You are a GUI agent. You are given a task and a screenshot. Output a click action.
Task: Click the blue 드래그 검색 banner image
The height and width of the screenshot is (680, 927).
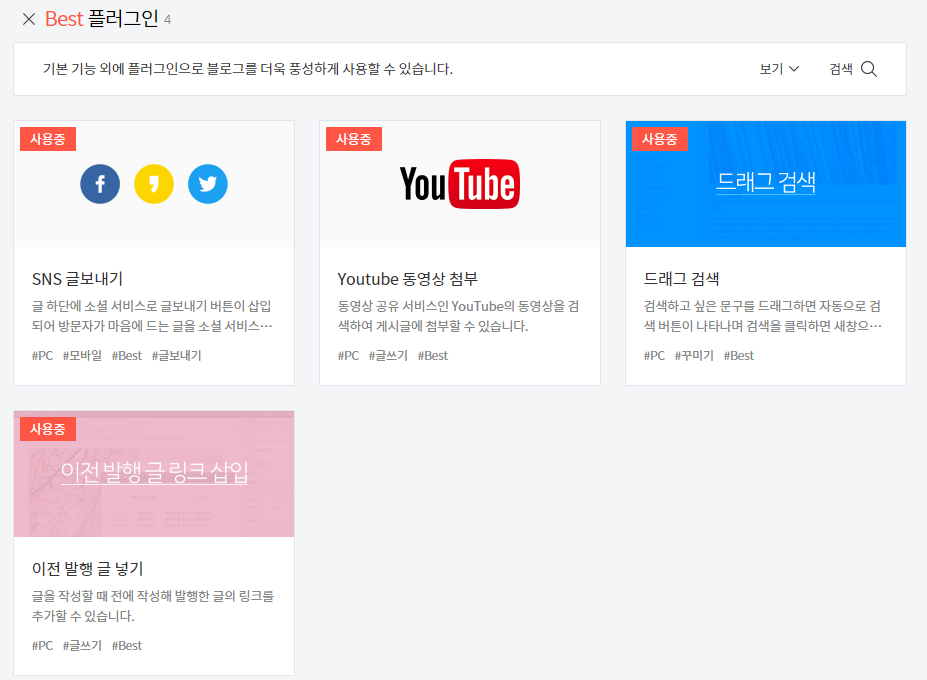[x=766, y=184]
